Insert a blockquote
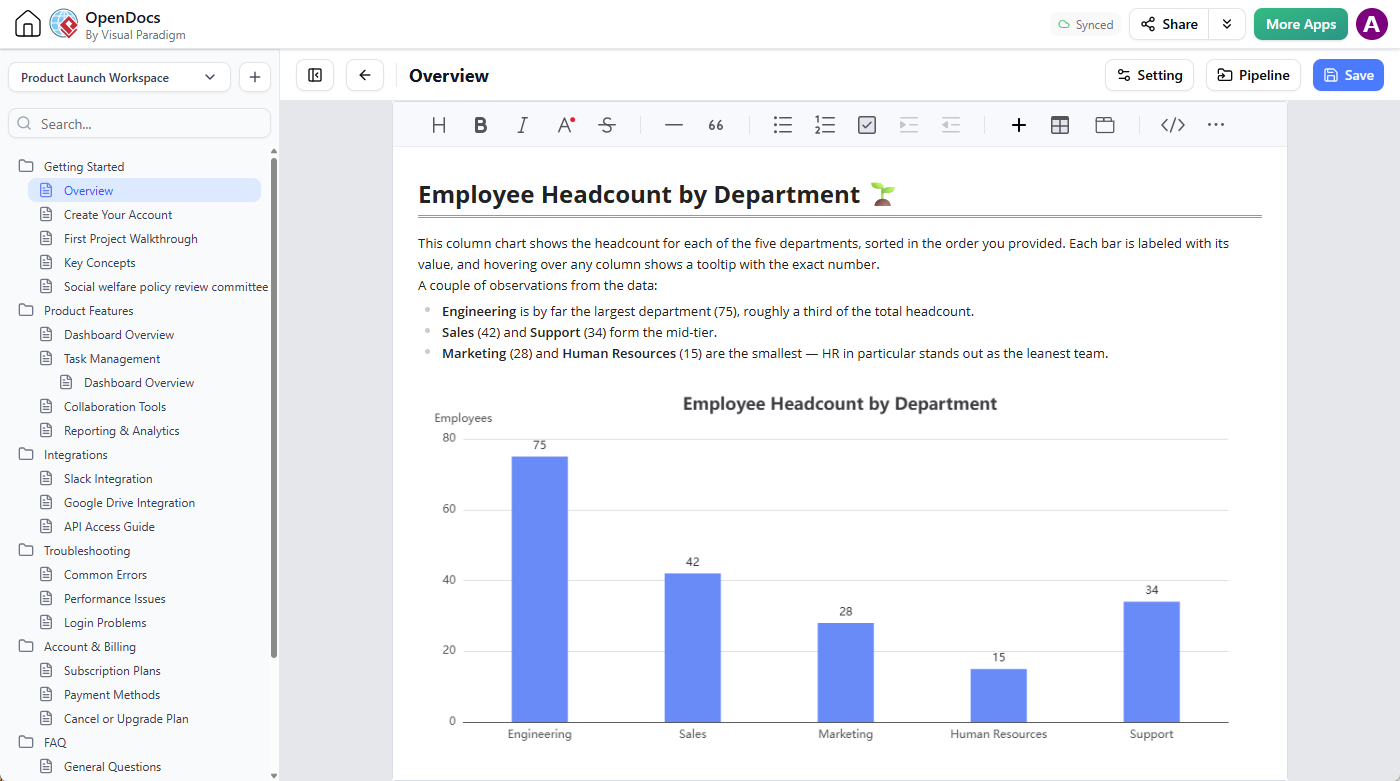Screen dimensions: 1400x781 coord(716,125)
